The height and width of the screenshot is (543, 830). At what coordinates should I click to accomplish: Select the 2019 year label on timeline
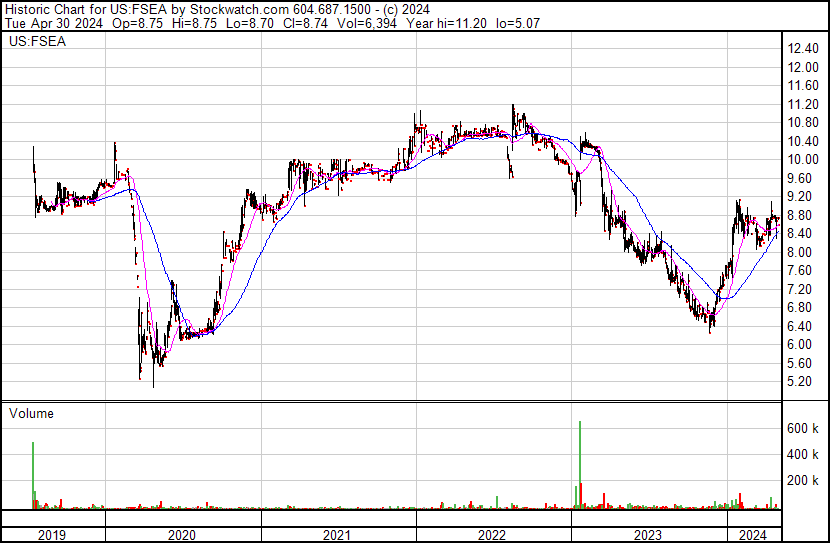tap(52, 535)
